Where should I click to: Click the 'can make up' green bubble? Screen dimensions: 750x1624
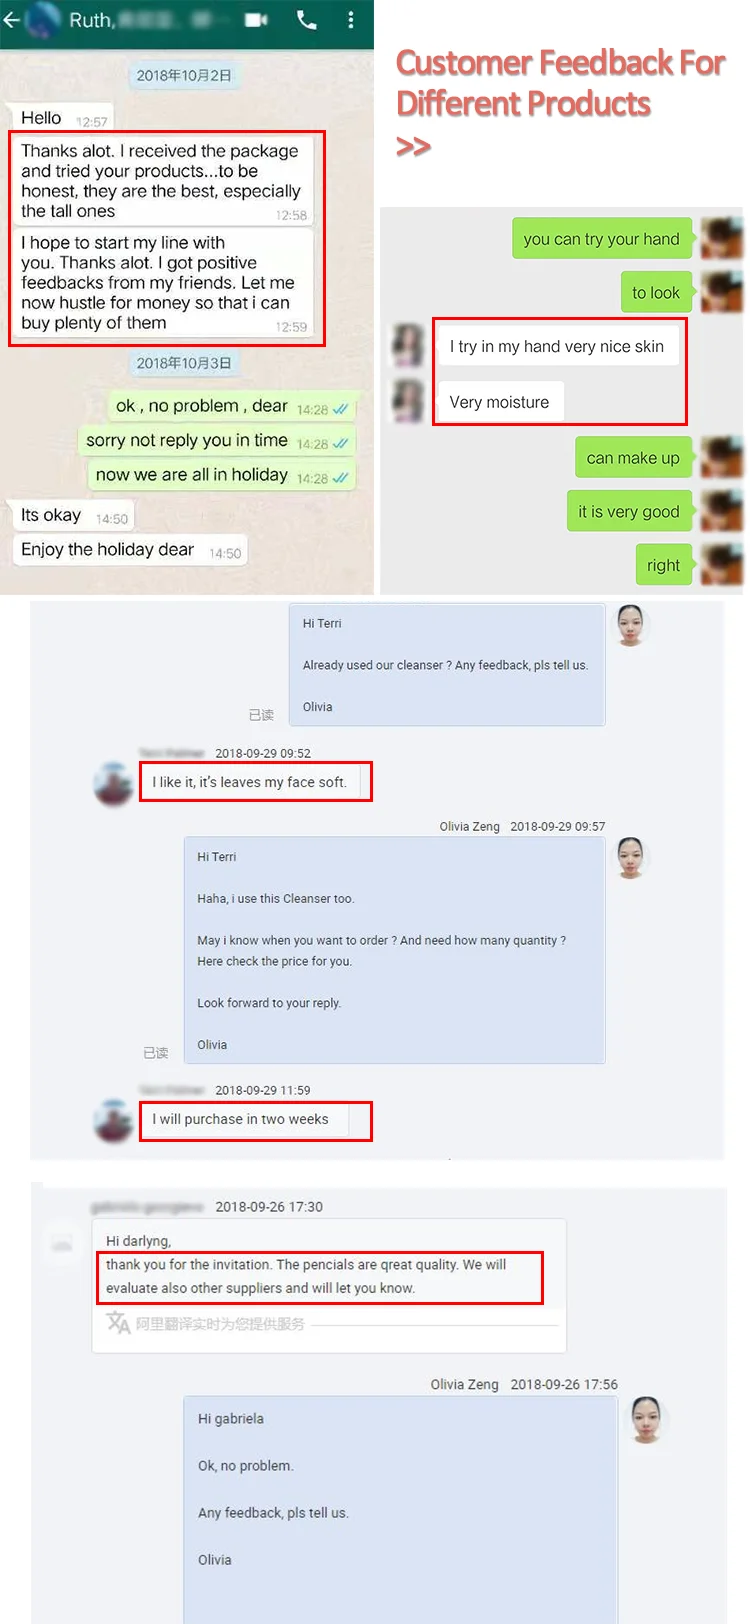coord(632,458)
